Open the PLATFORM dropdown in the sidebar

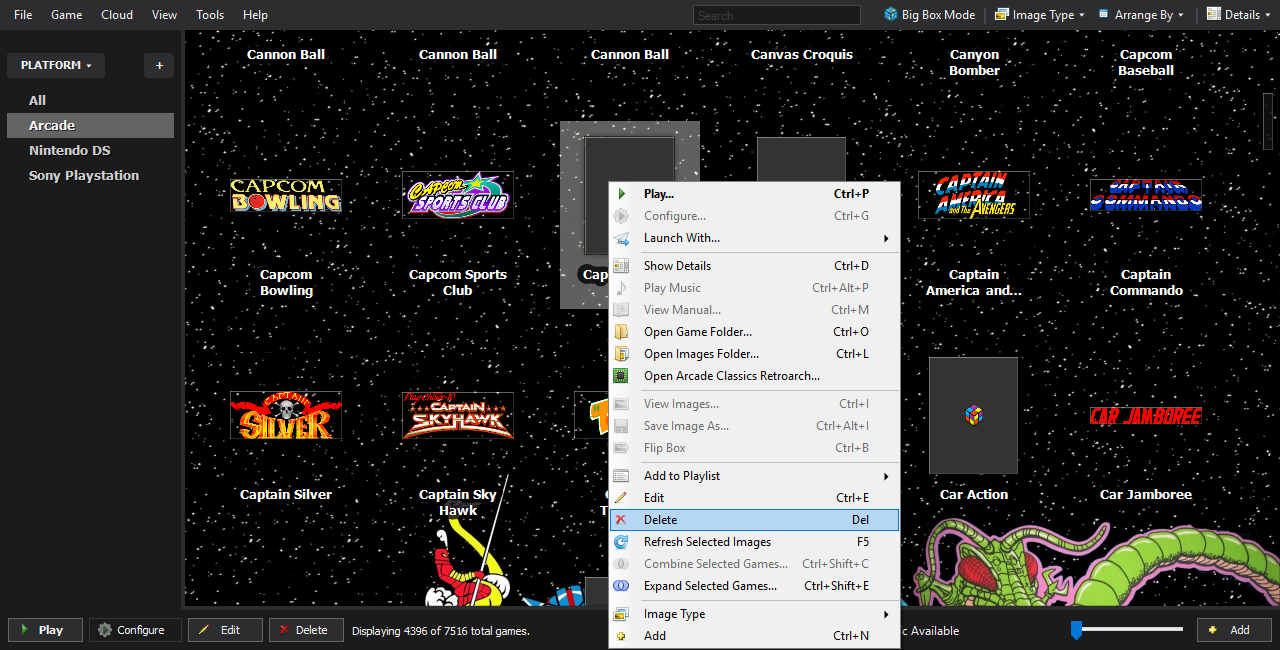56,65
